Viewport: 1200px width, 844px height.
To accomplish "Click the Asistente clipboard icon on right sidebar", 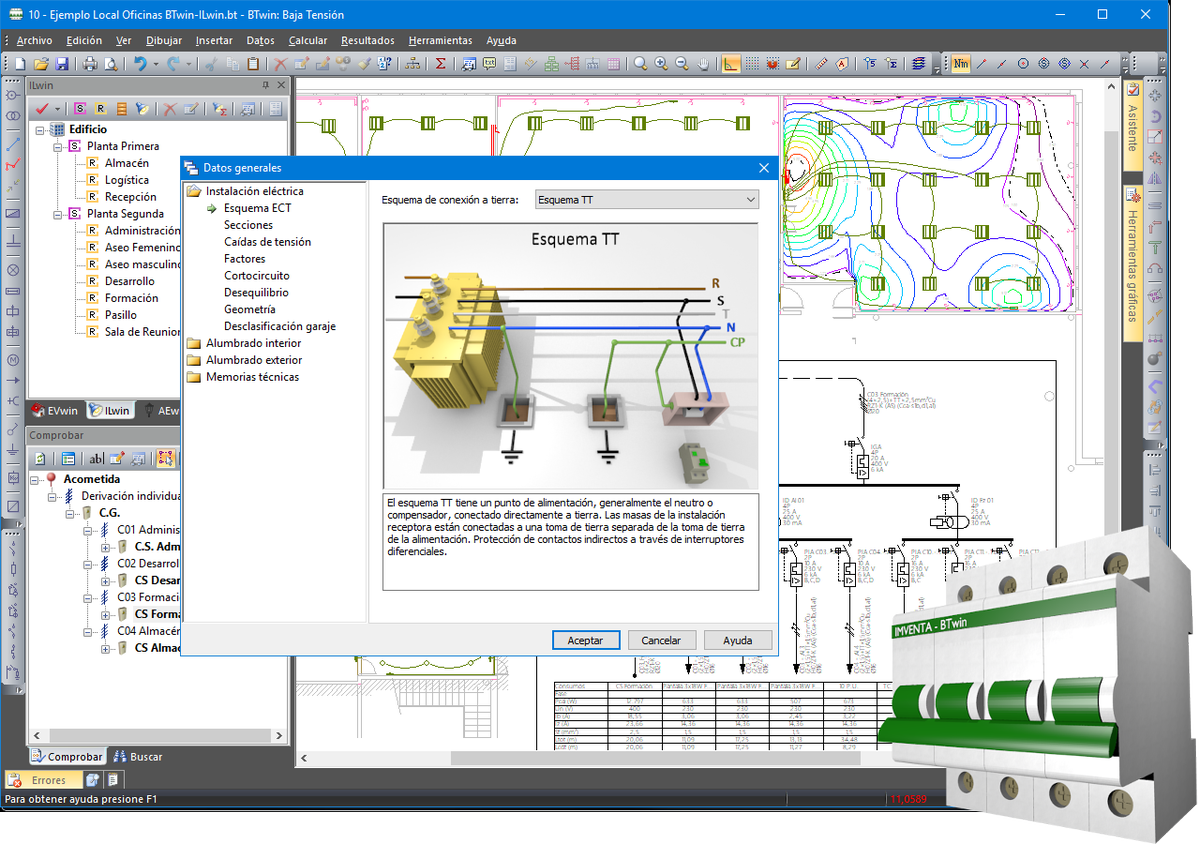I will tap(1133, 88).
